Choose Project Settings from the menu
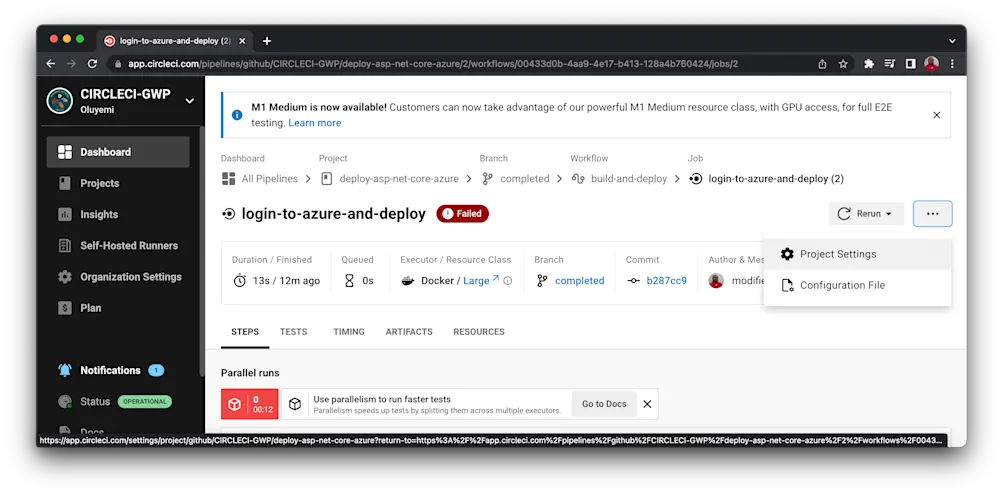The height and width of the screenshot is (495, 1003). (857, 254)
